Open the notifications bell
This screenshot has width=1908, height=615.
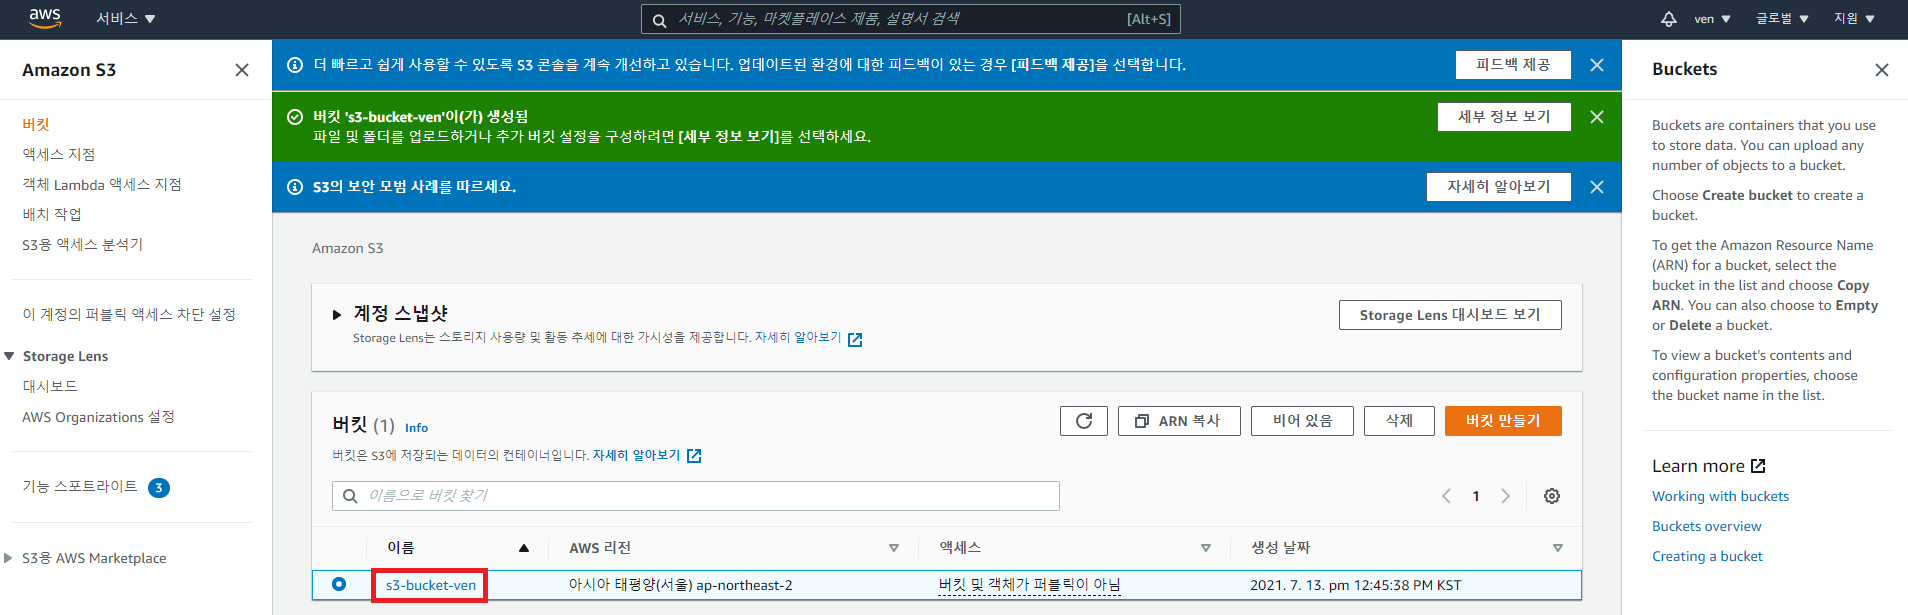[1669, 19]
